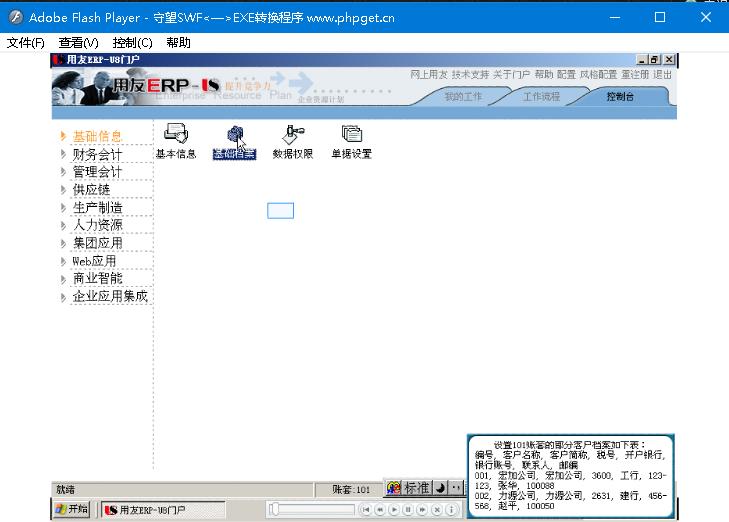Viewport: 729px width, 522px height.
Task: Open the Flash Player 帮助 menu
Action: (x=179, y=43)
